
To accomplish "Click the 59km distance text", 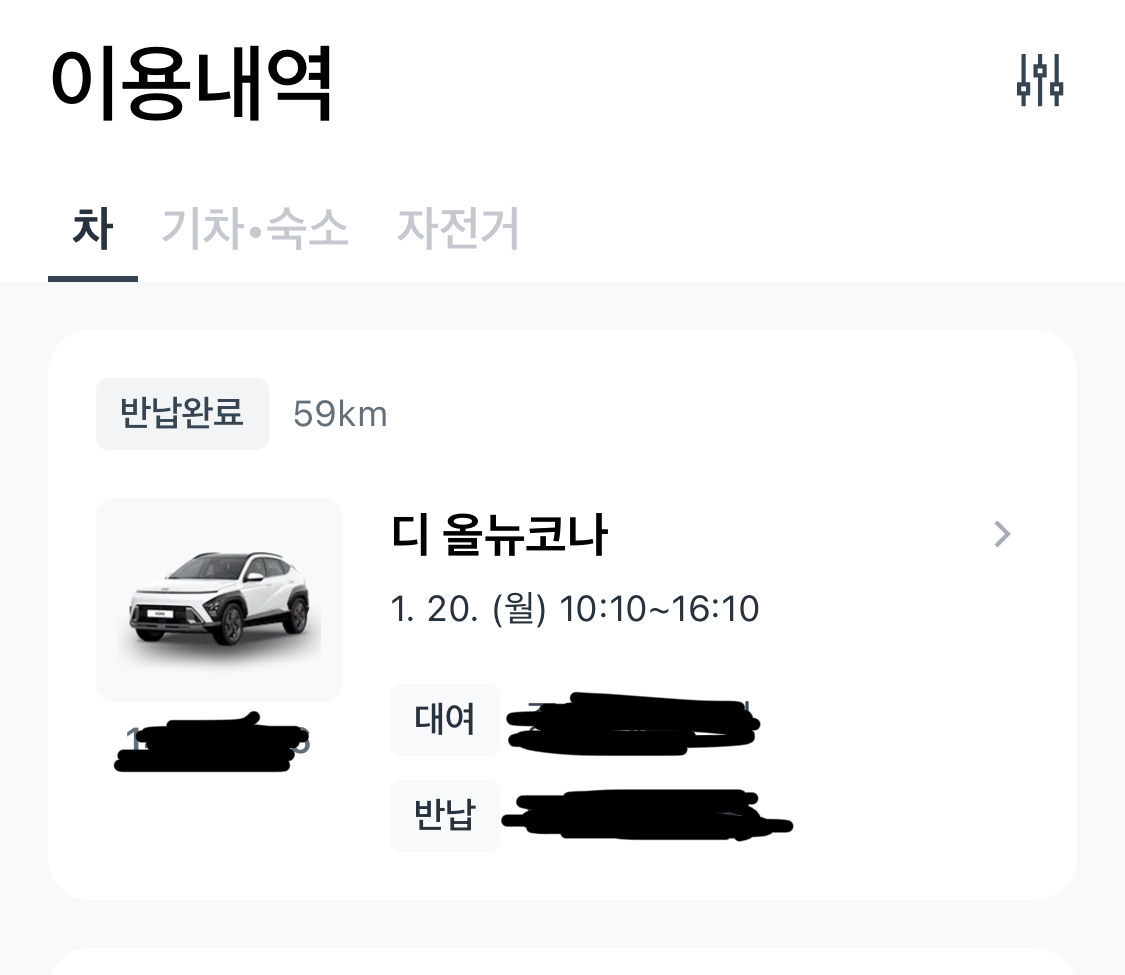I will (x=340, y=414).
